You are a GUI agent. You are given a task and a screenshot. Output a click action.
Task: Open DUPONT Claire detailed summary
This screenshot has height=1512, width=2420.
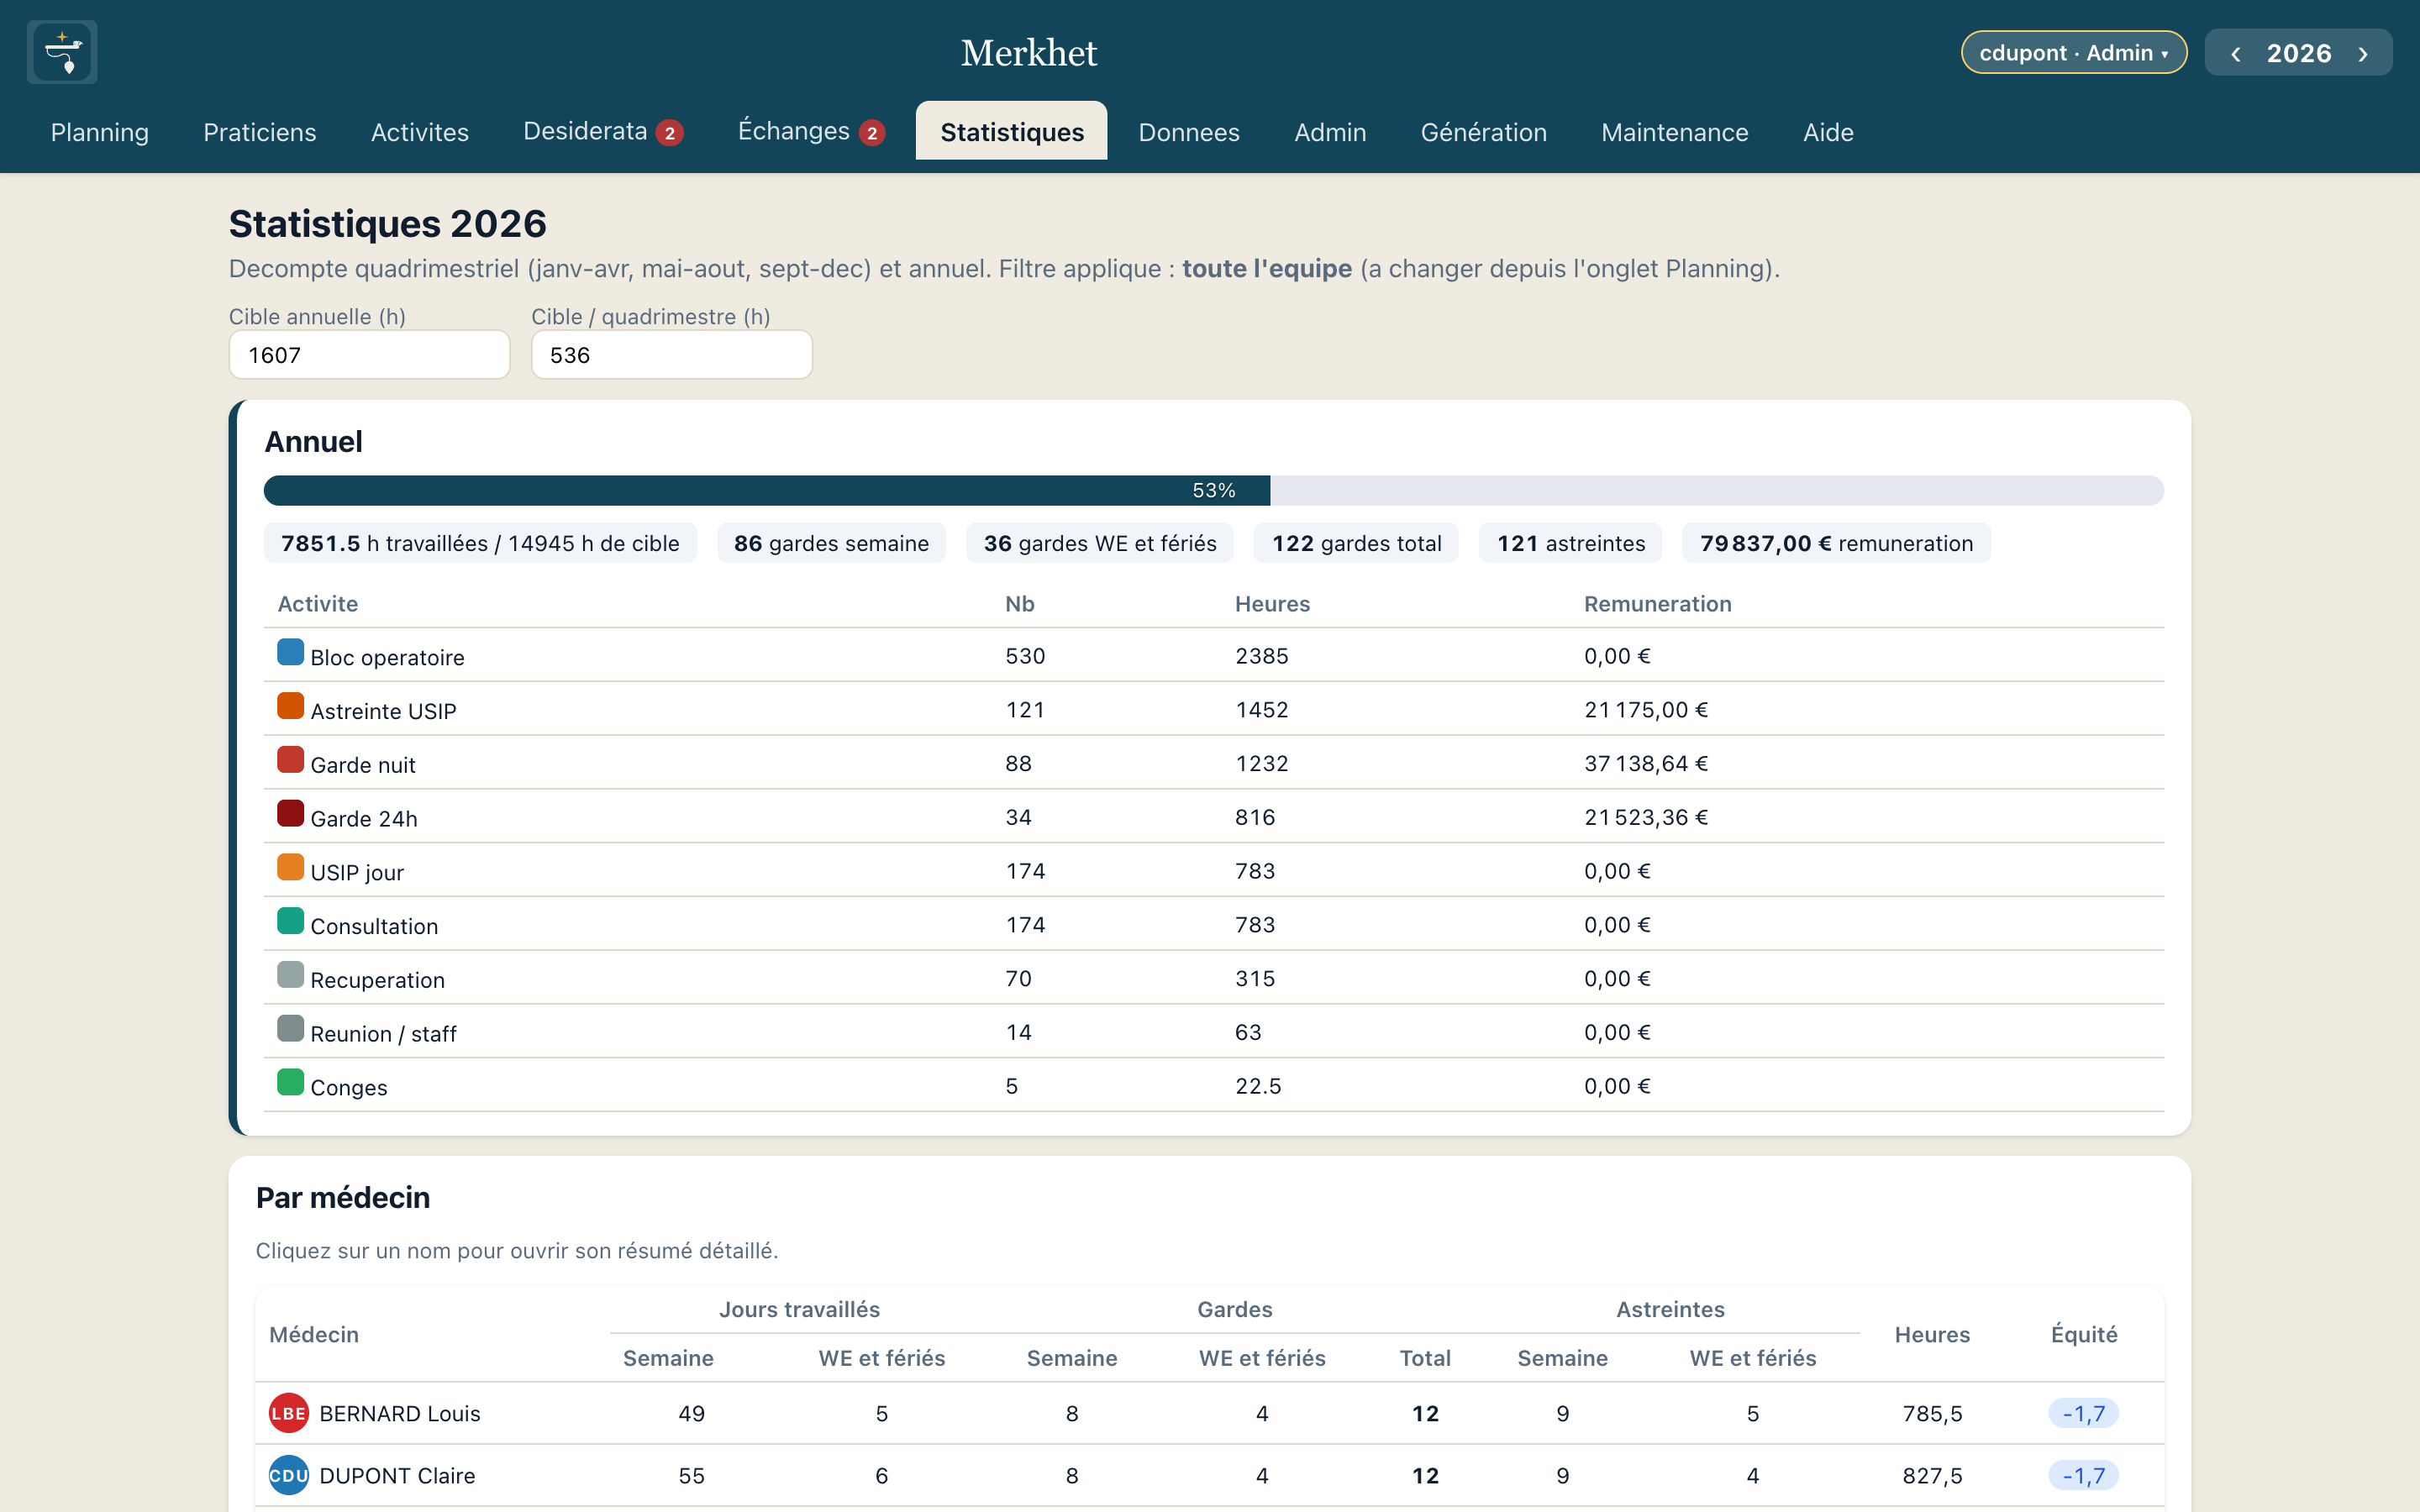tap(397, 1475)
